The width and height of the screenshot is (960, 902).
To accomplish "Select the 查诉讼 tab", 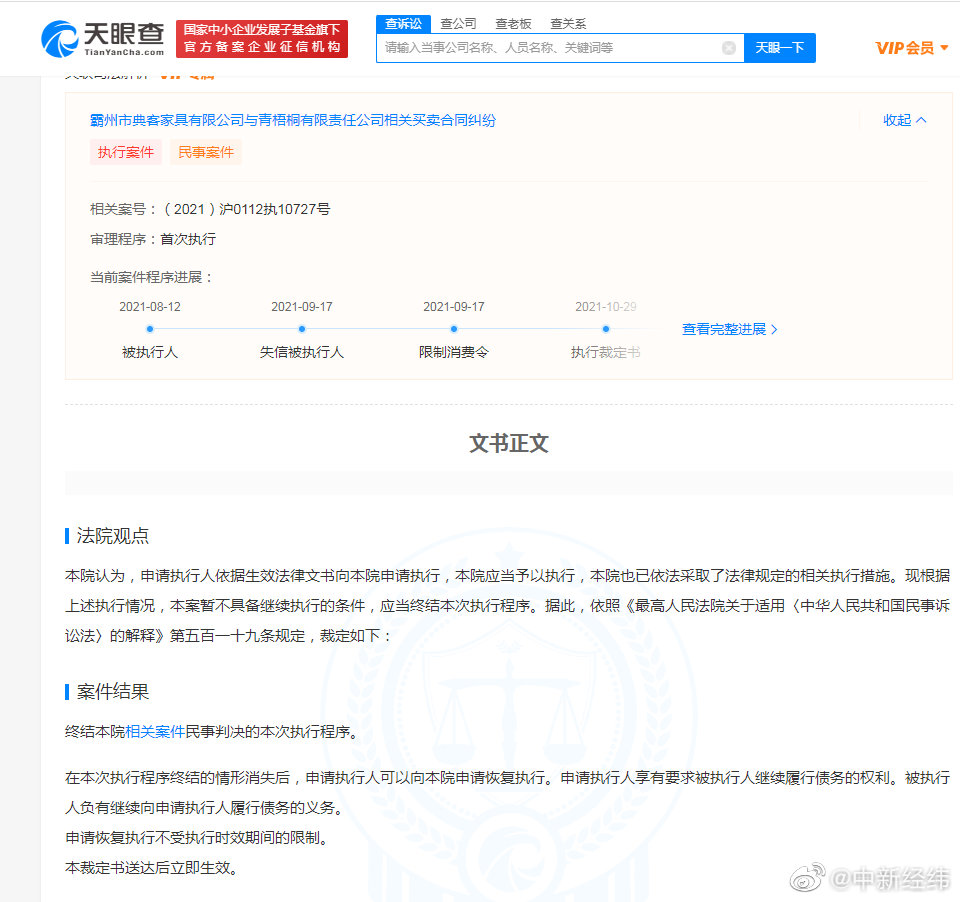I will pyautogui.click(x=403, y=23).
